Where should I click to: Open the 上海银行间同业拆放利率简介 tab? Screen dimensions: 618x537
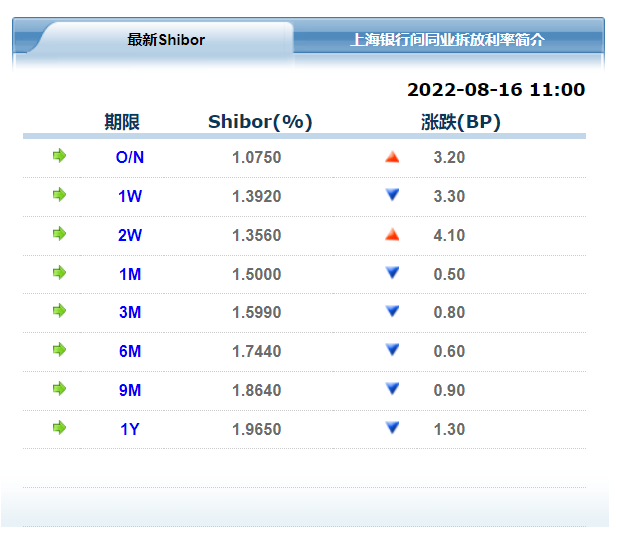pyautogui.click(x=447, y=40)
